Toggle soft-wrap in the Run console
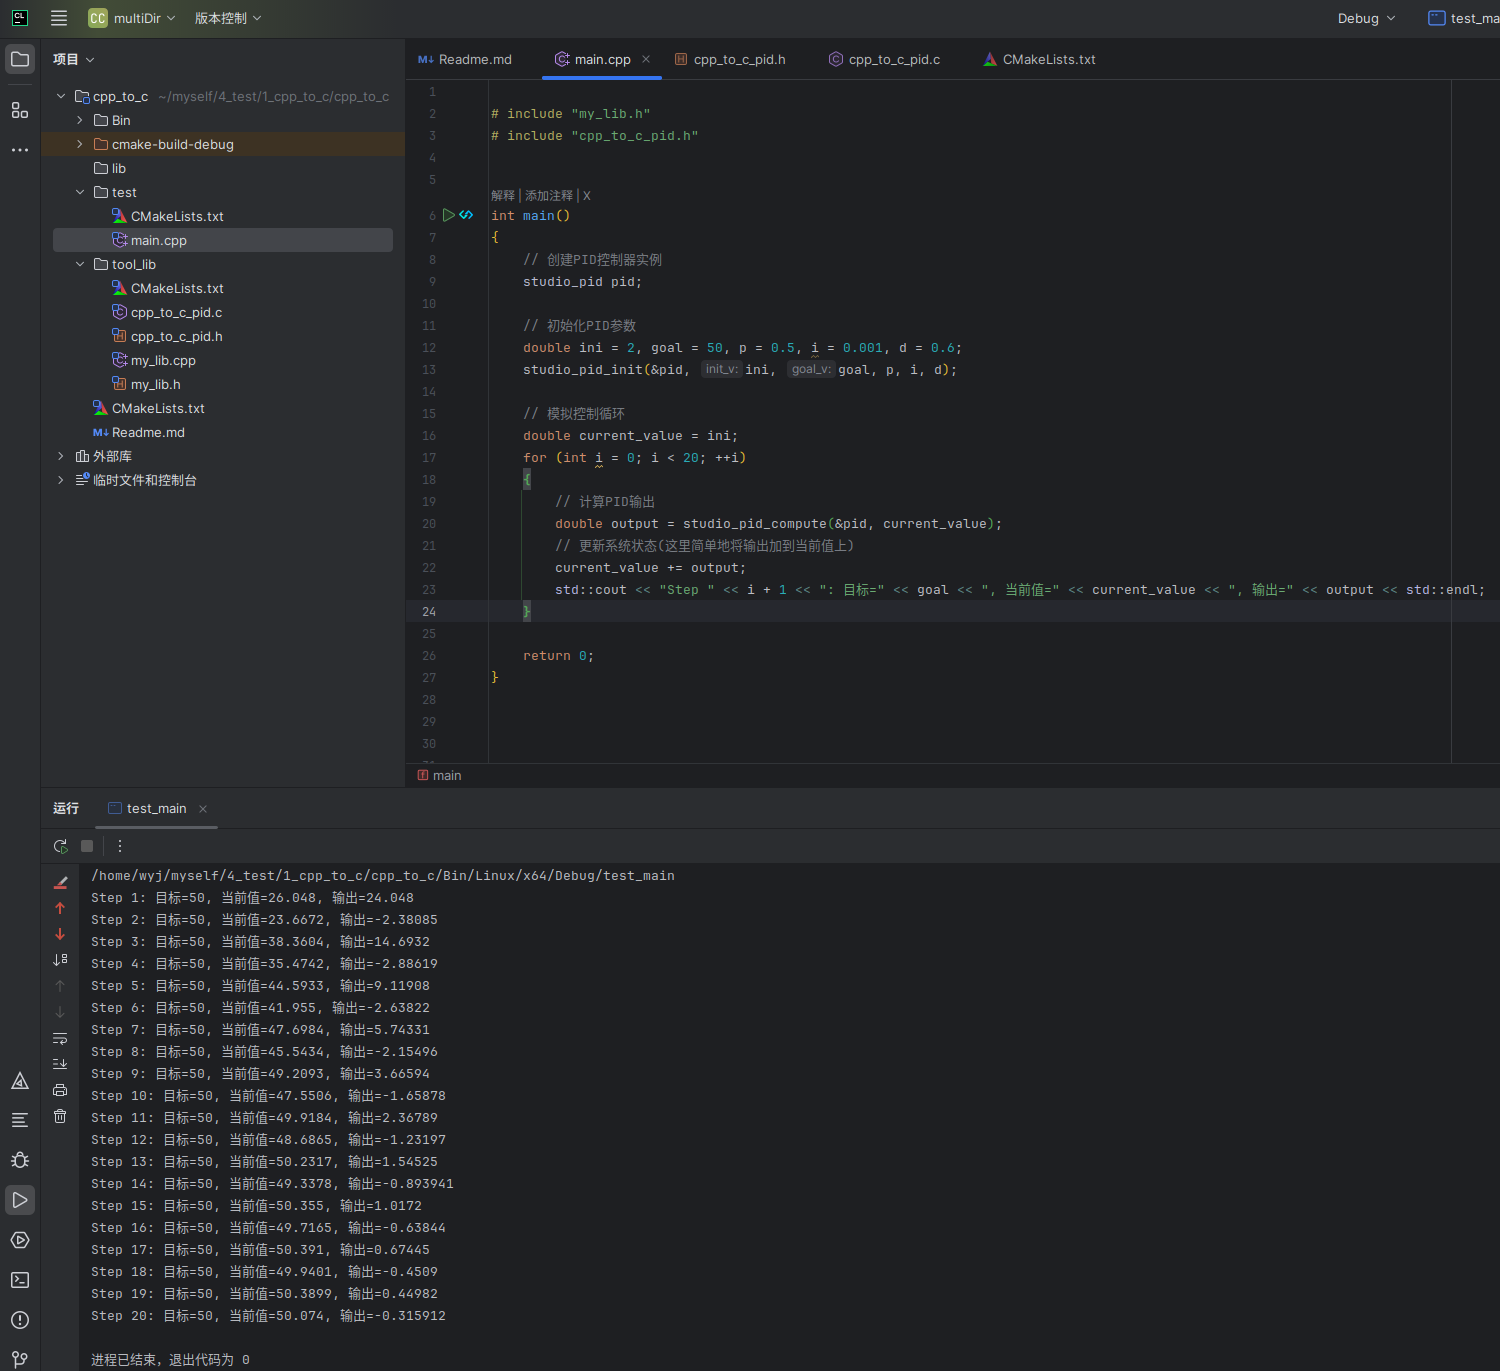Screen dimensions: 1500x1371 (x=60, y=1038)
